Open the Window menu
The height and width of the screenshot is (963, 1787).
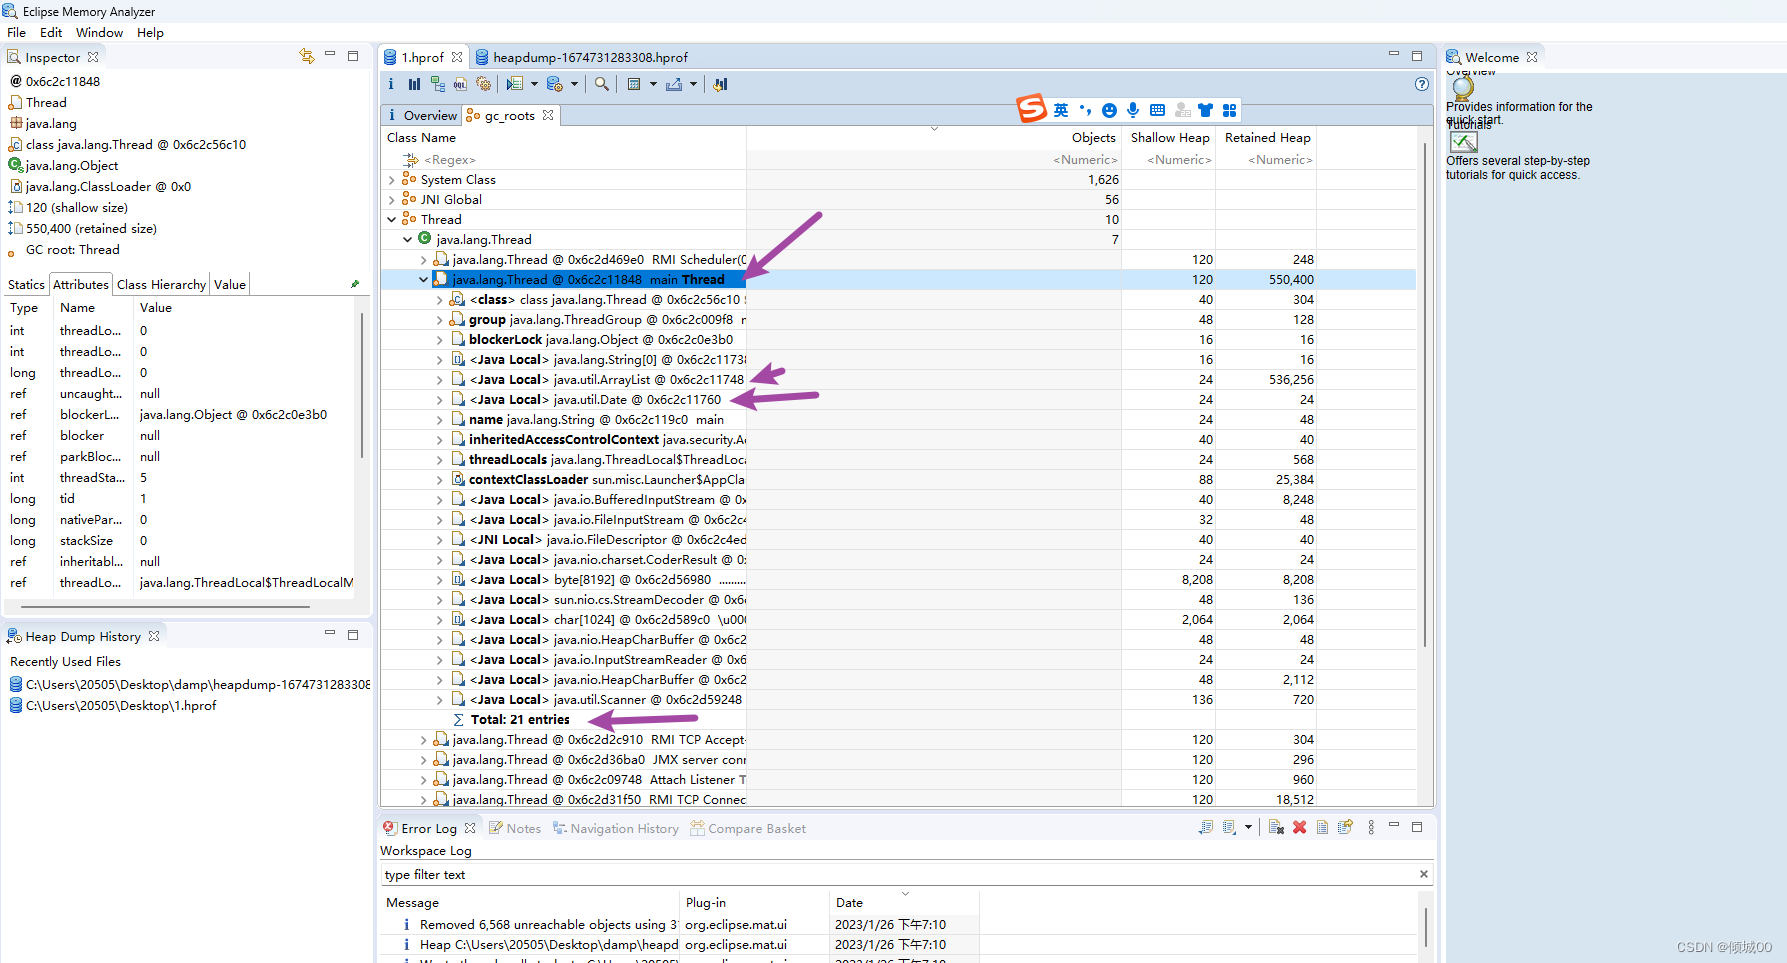point(99,32)
